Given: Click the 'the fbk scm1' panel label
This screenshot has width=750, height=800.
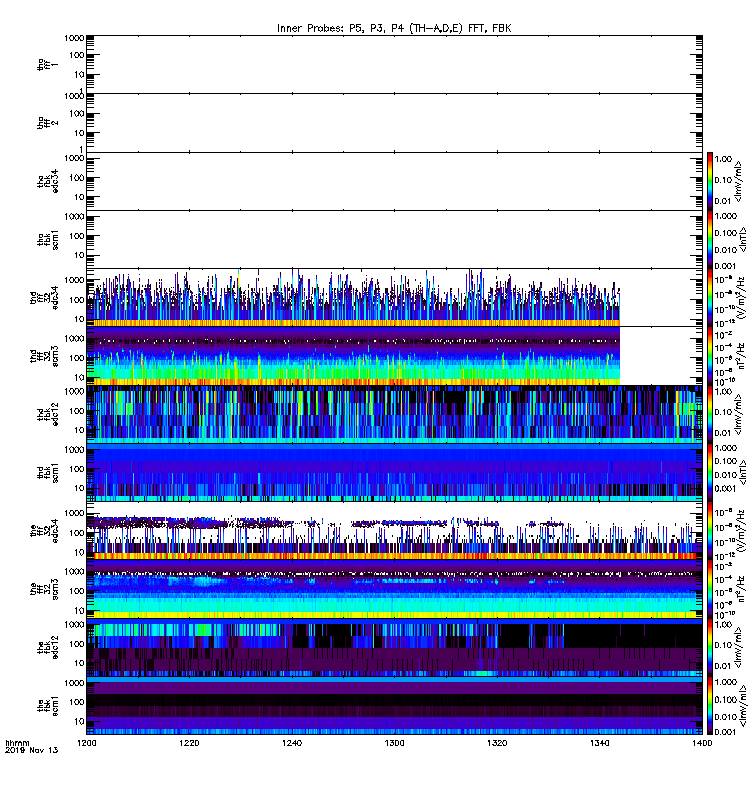Looking at the screenshot, I should pyautogui.click(x=48, y=706).
